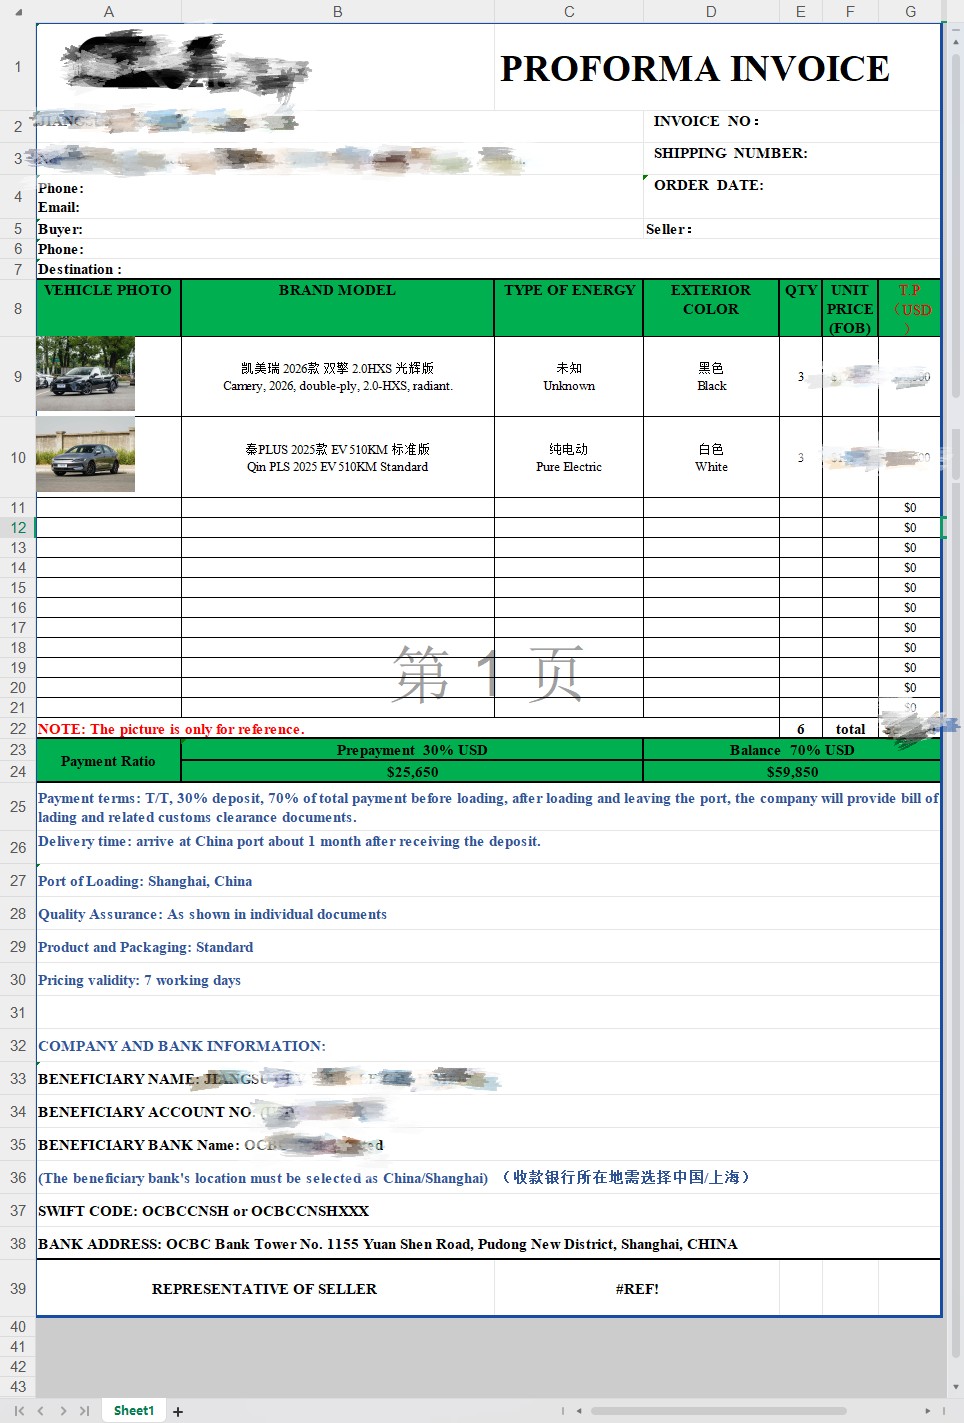The width and height of the screenshot is (964, 1423).
Task: Click the Port of Loading: Shanghai cell
Action: [488, 880]
